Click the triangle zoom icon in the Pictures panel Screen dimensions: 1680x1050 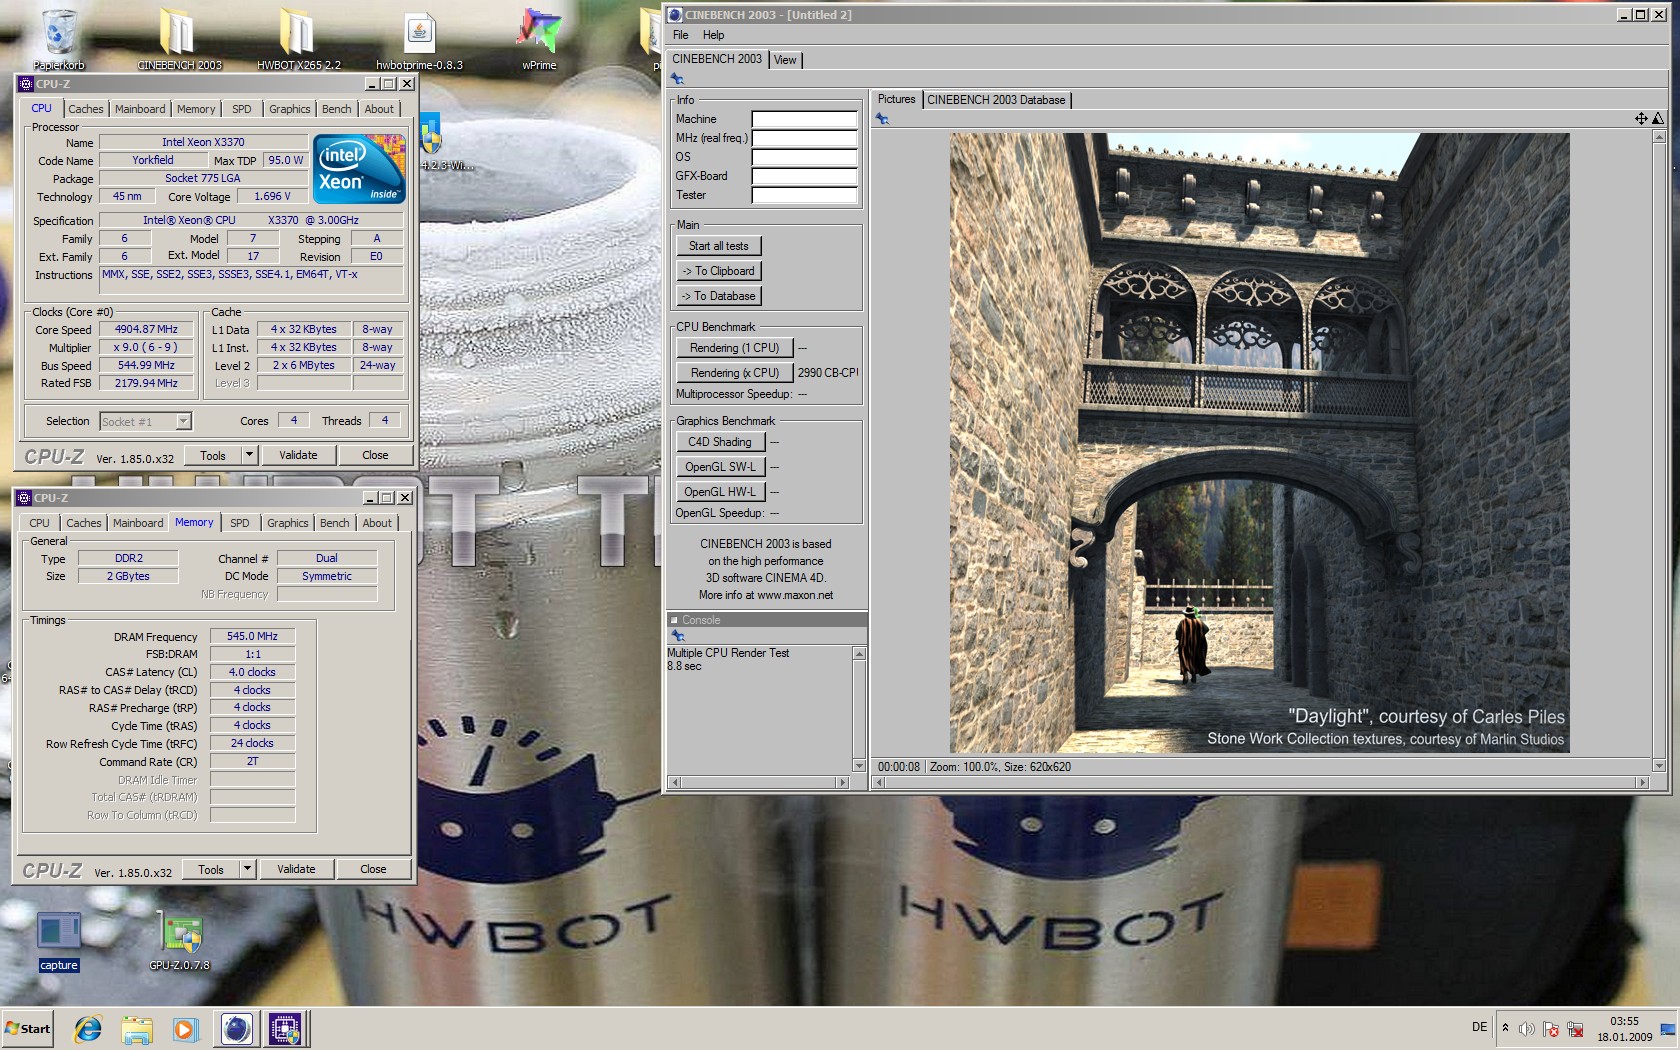coord(1657,119)
